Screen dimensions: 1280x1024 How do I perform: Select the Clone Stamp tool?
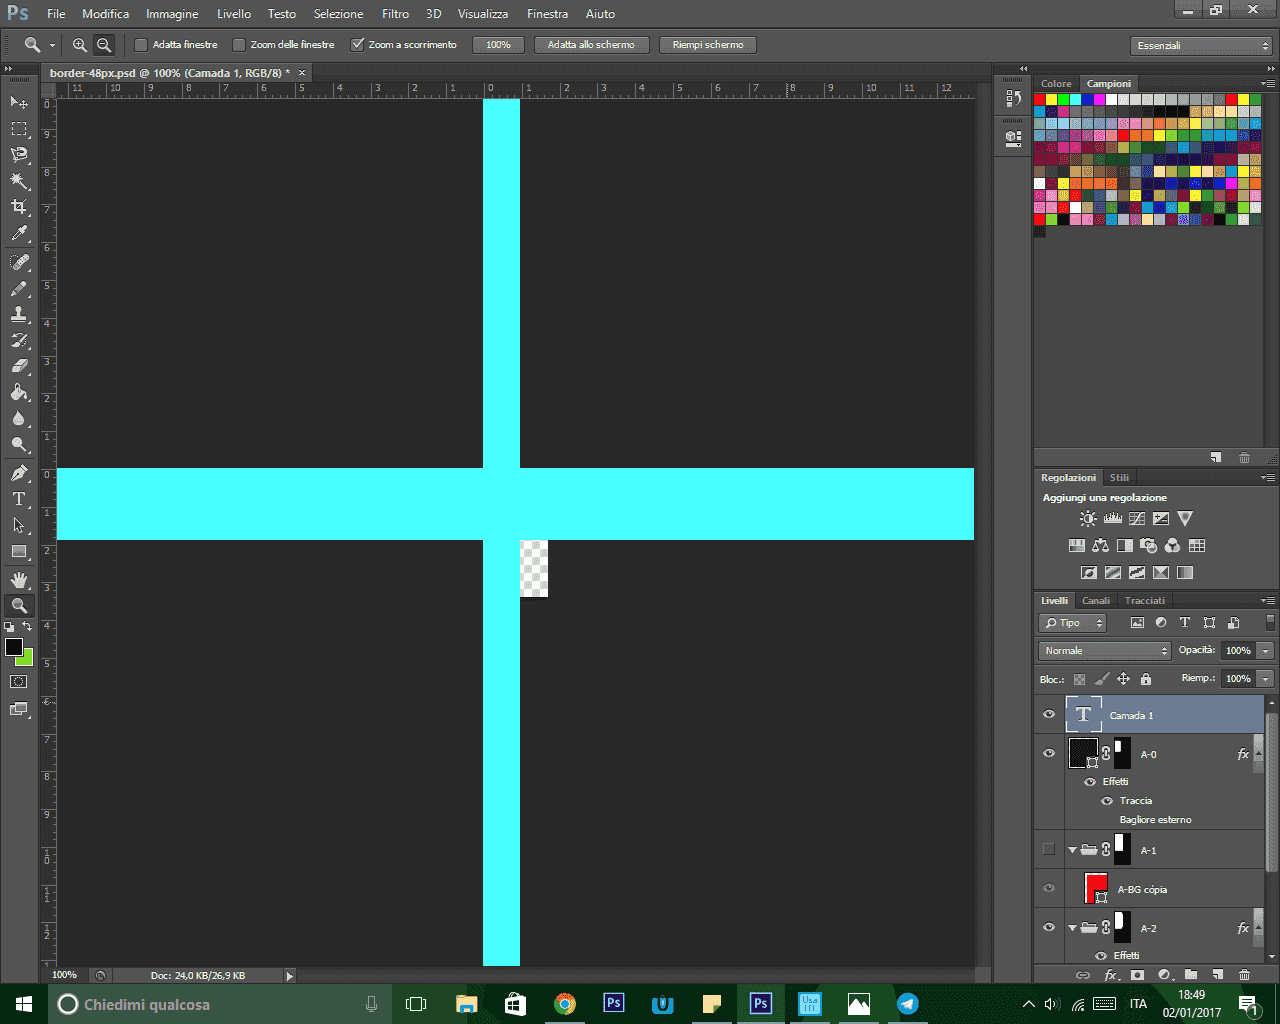click(x=19, y=314)
